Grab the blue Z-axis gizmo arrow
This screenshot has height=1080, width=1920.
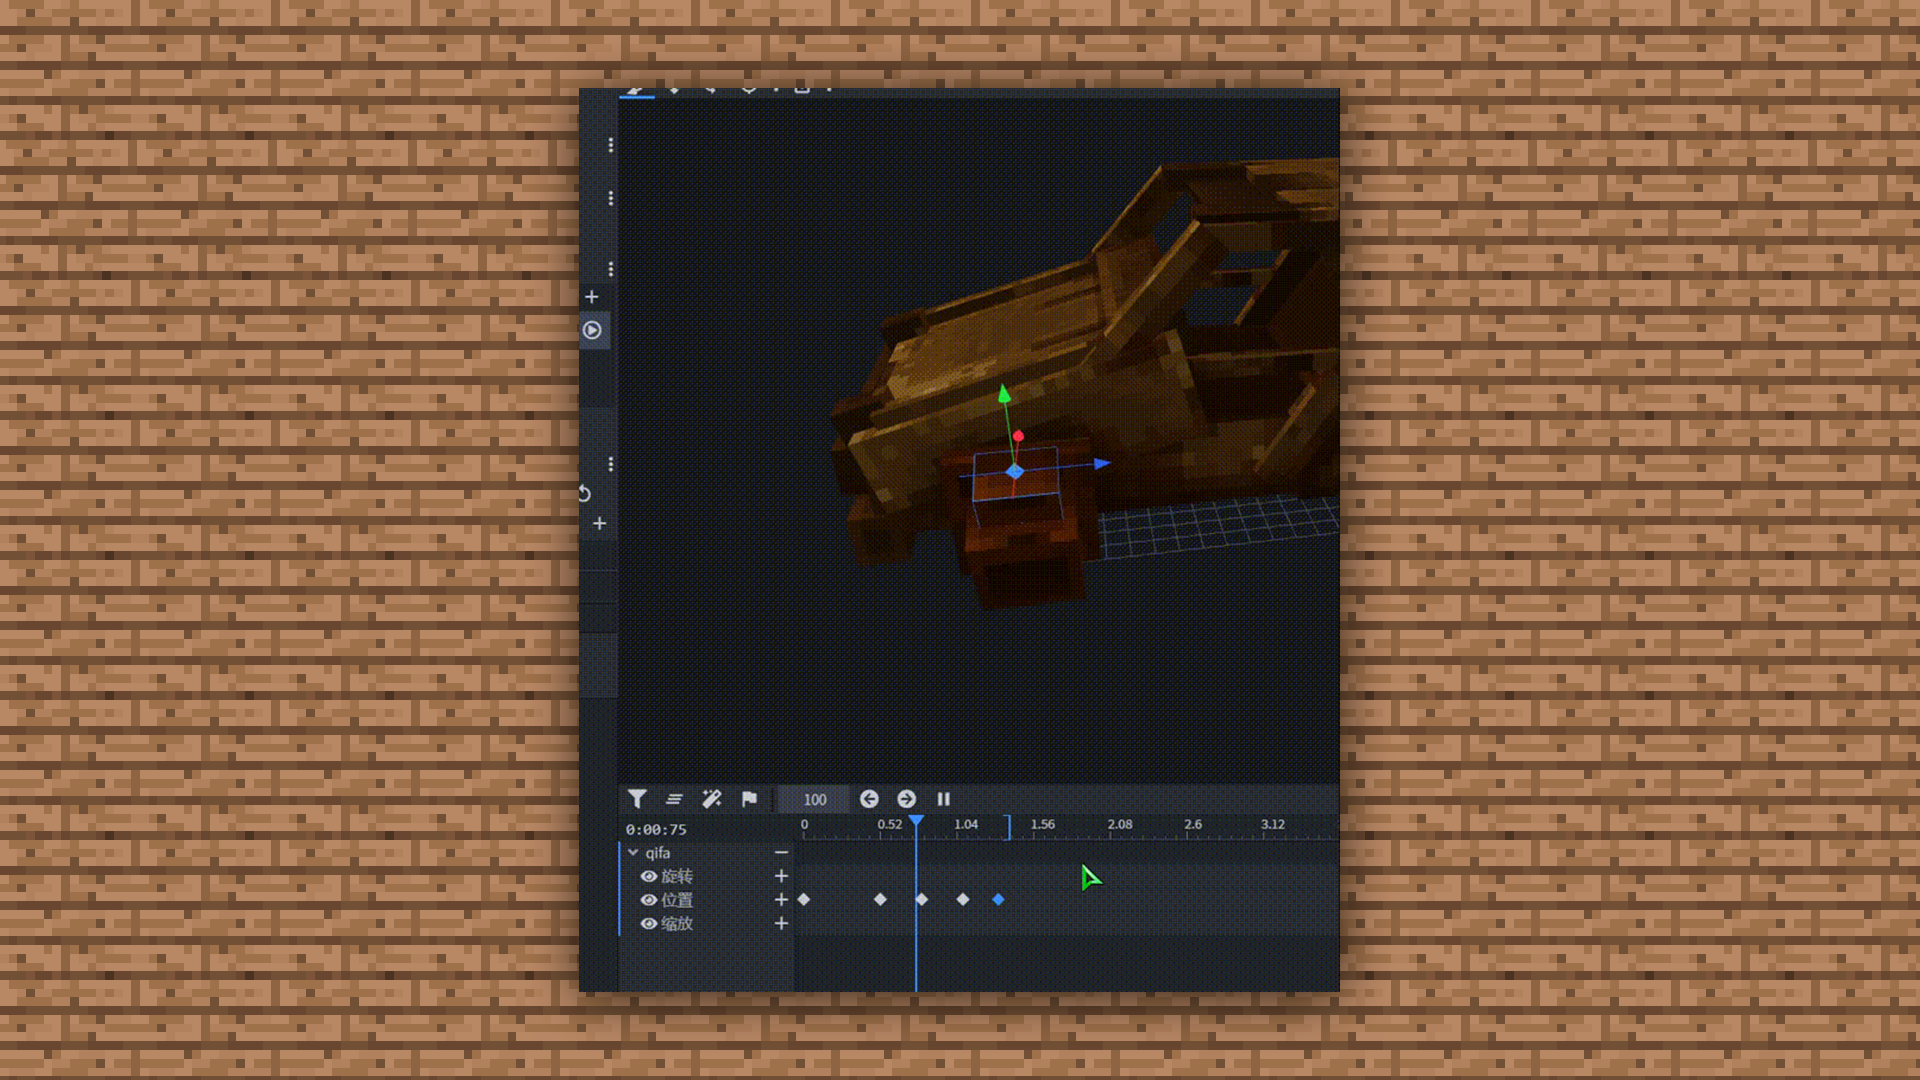point(1102,464)
